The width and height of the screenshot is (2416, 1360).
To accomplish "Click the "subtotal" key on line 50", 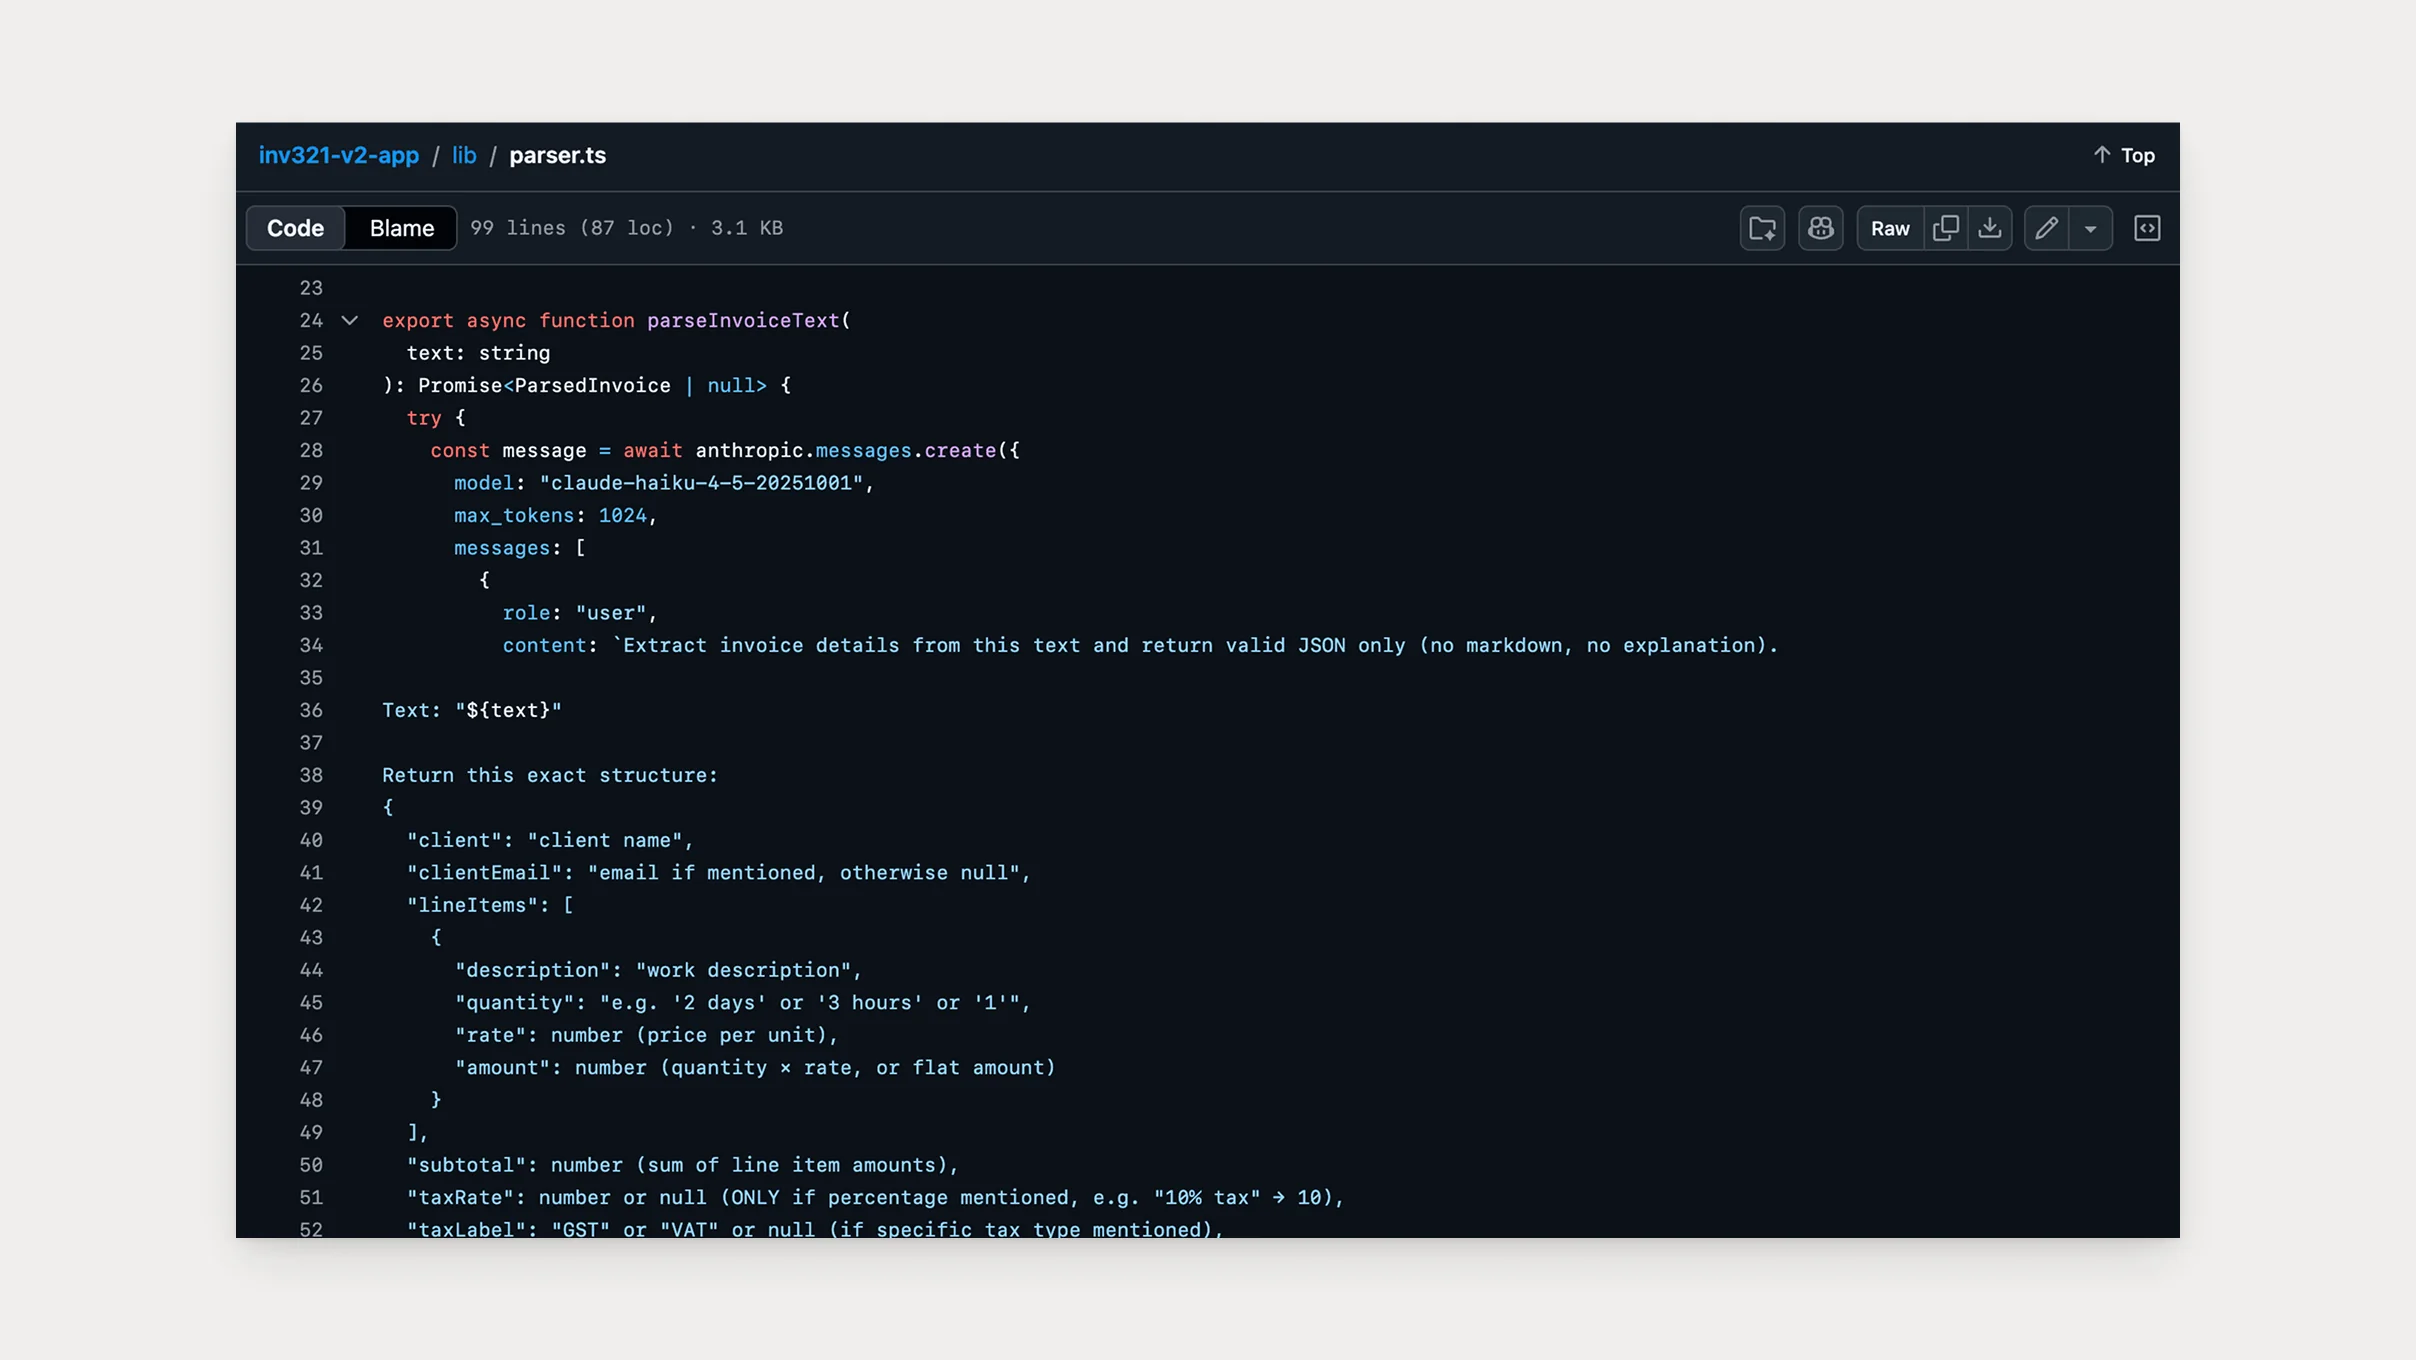I will point(466,1165).
